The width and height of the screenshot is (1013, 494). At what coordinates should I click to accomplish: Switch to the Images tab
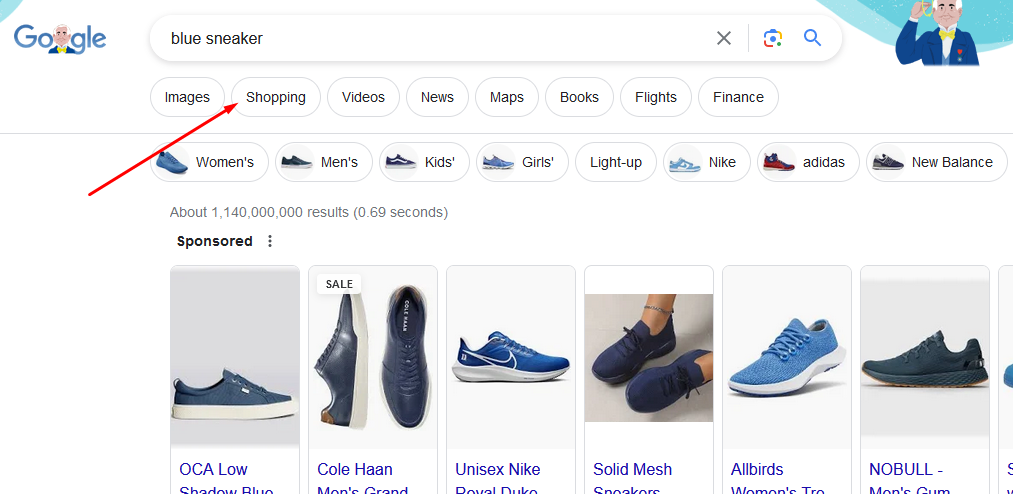tap(187, 97)
